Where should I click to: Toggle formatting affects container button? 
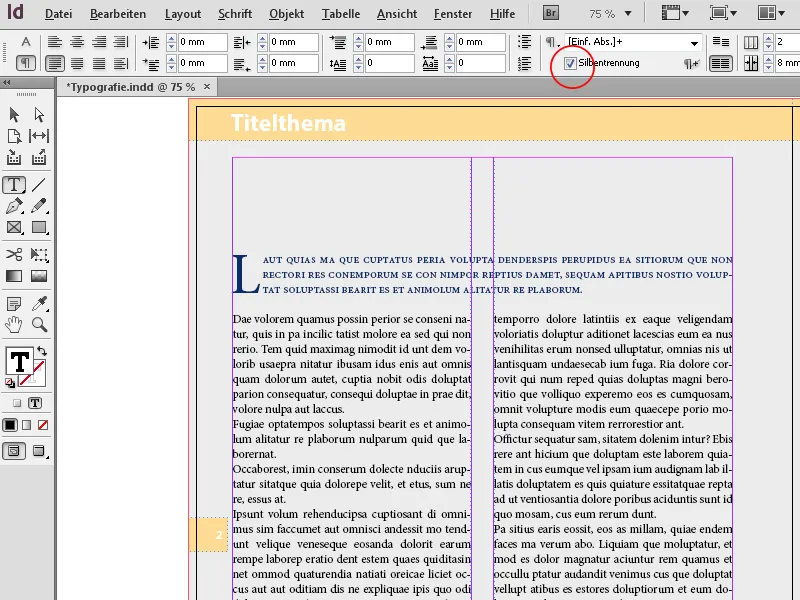tap(17, 403)
